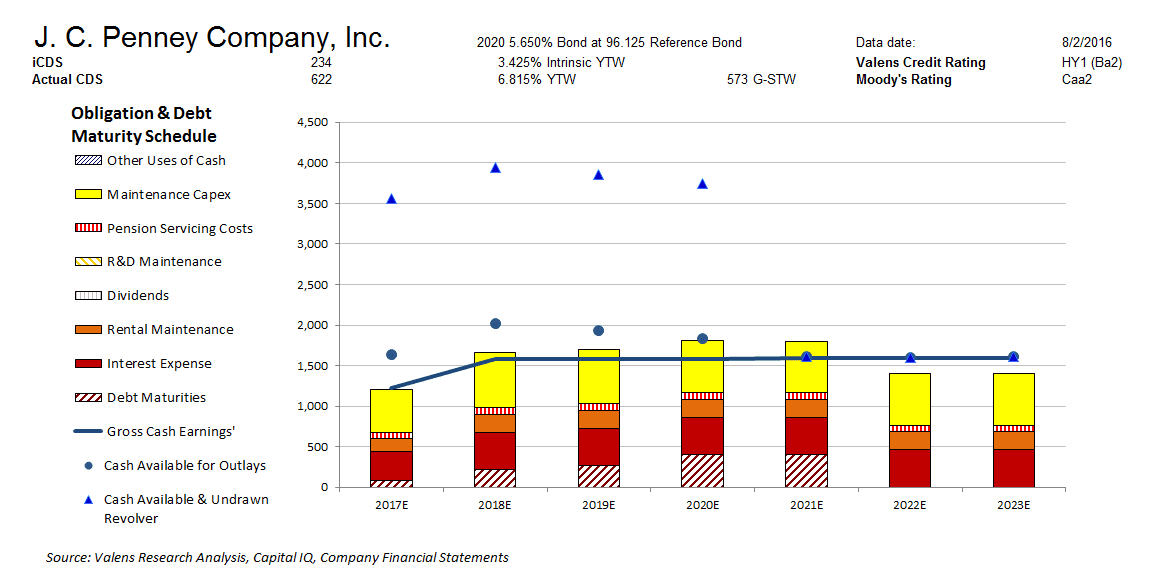Screen dimensions: 1156x588
Task: Select the 2017E Cash Available circle marker
Action: point(391,354)
